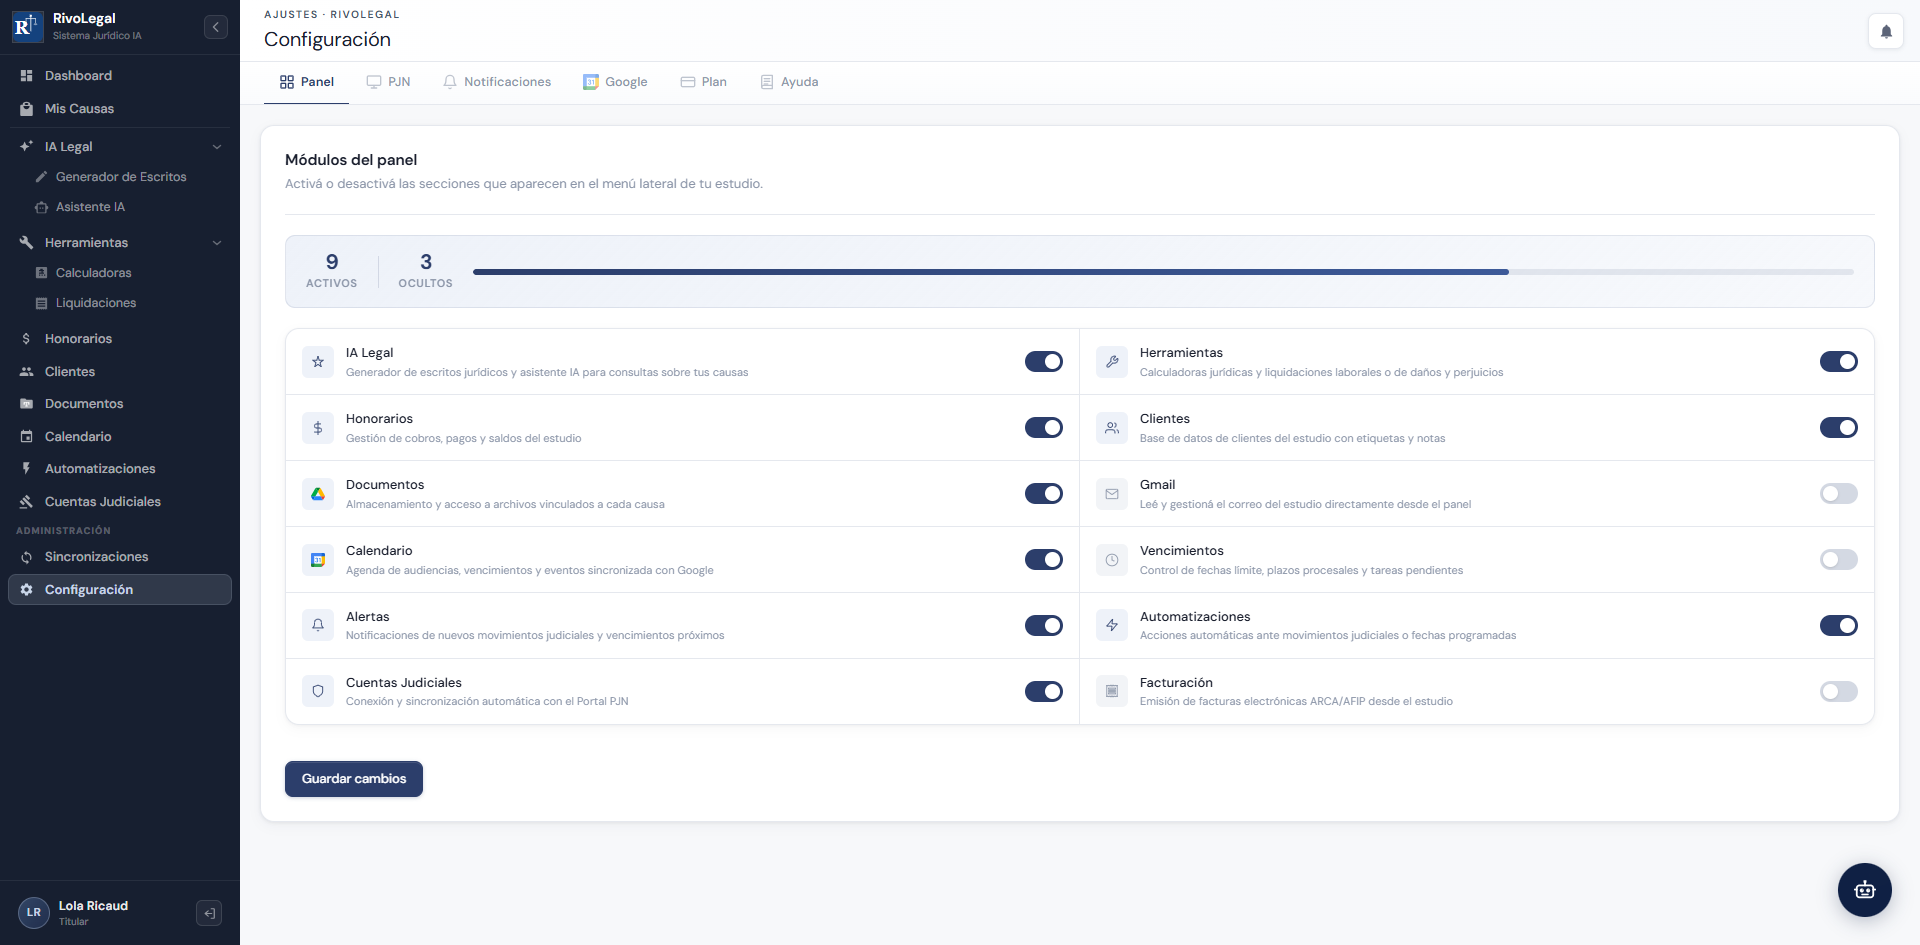The image size is (1920, 945).
Task: Click the wrench icon of Herramientas module
Action: pyautogui.click(x=1112, y=362)
